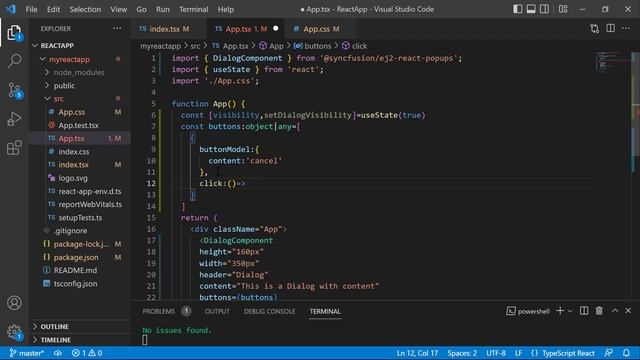Open the Accounts icon in activity bar
This screenshot has height=360, width=640.
pyautogui.click(x=14, y=303)
